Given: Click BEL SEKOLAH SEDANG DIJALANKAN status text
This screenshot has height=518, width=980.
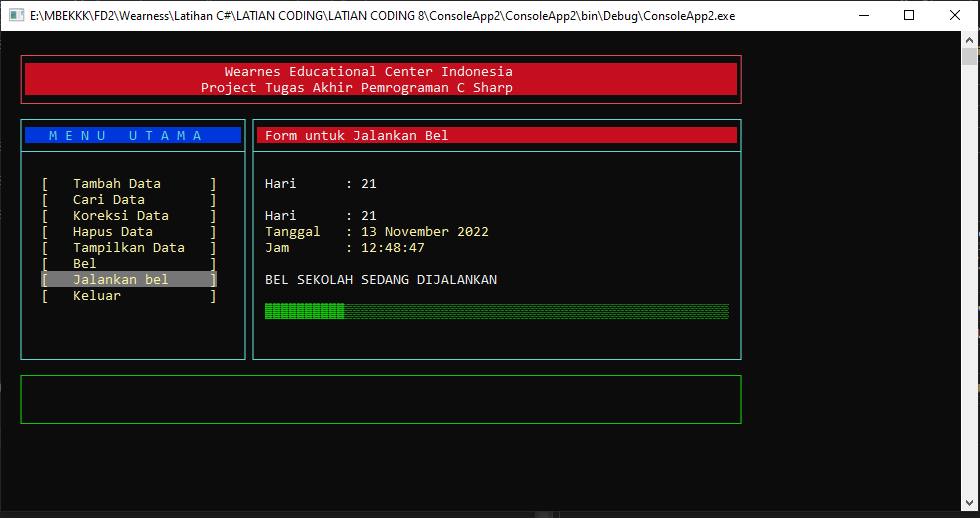Looking at the screenshot, I should [381, 280].
